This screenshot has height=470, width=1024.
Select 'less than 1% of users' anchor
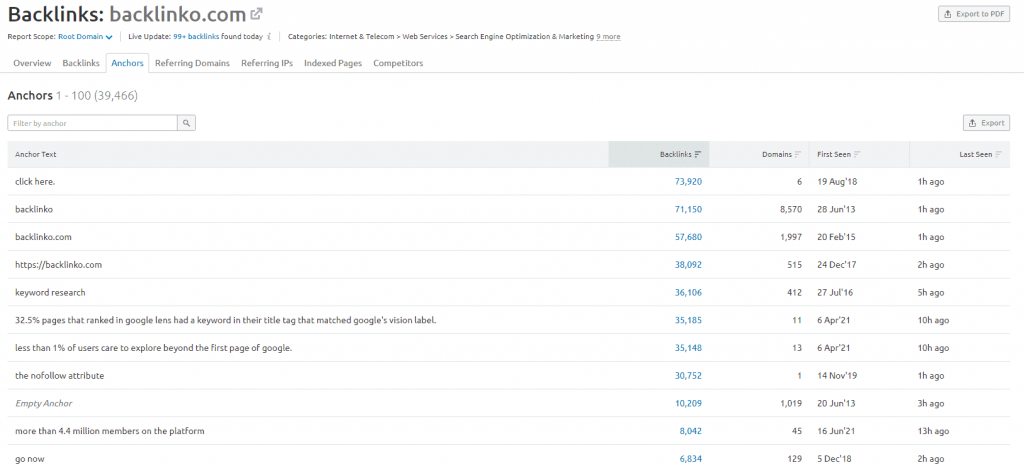[153, 348]
